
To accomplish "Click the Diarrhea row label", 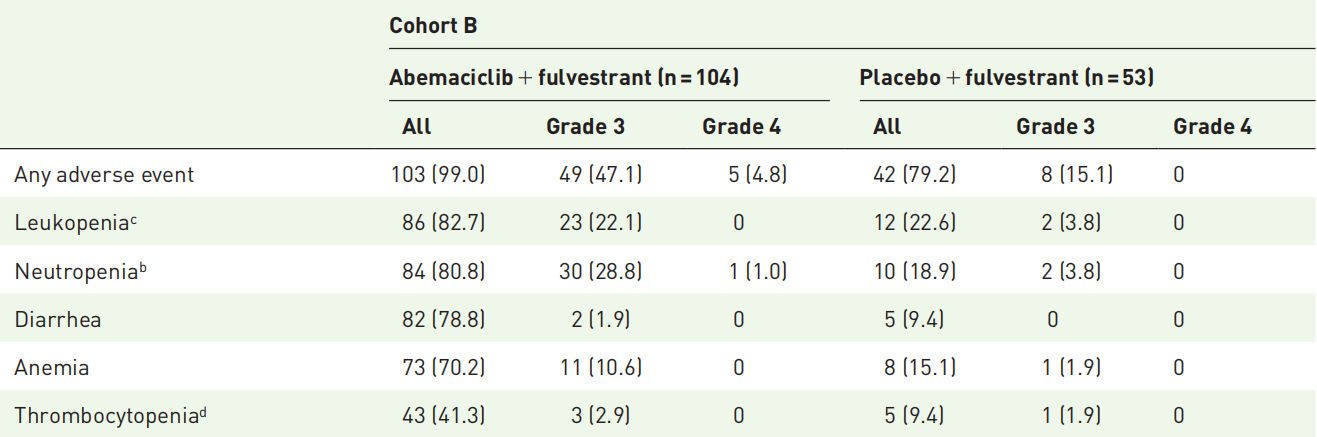I will click(58, 320).
